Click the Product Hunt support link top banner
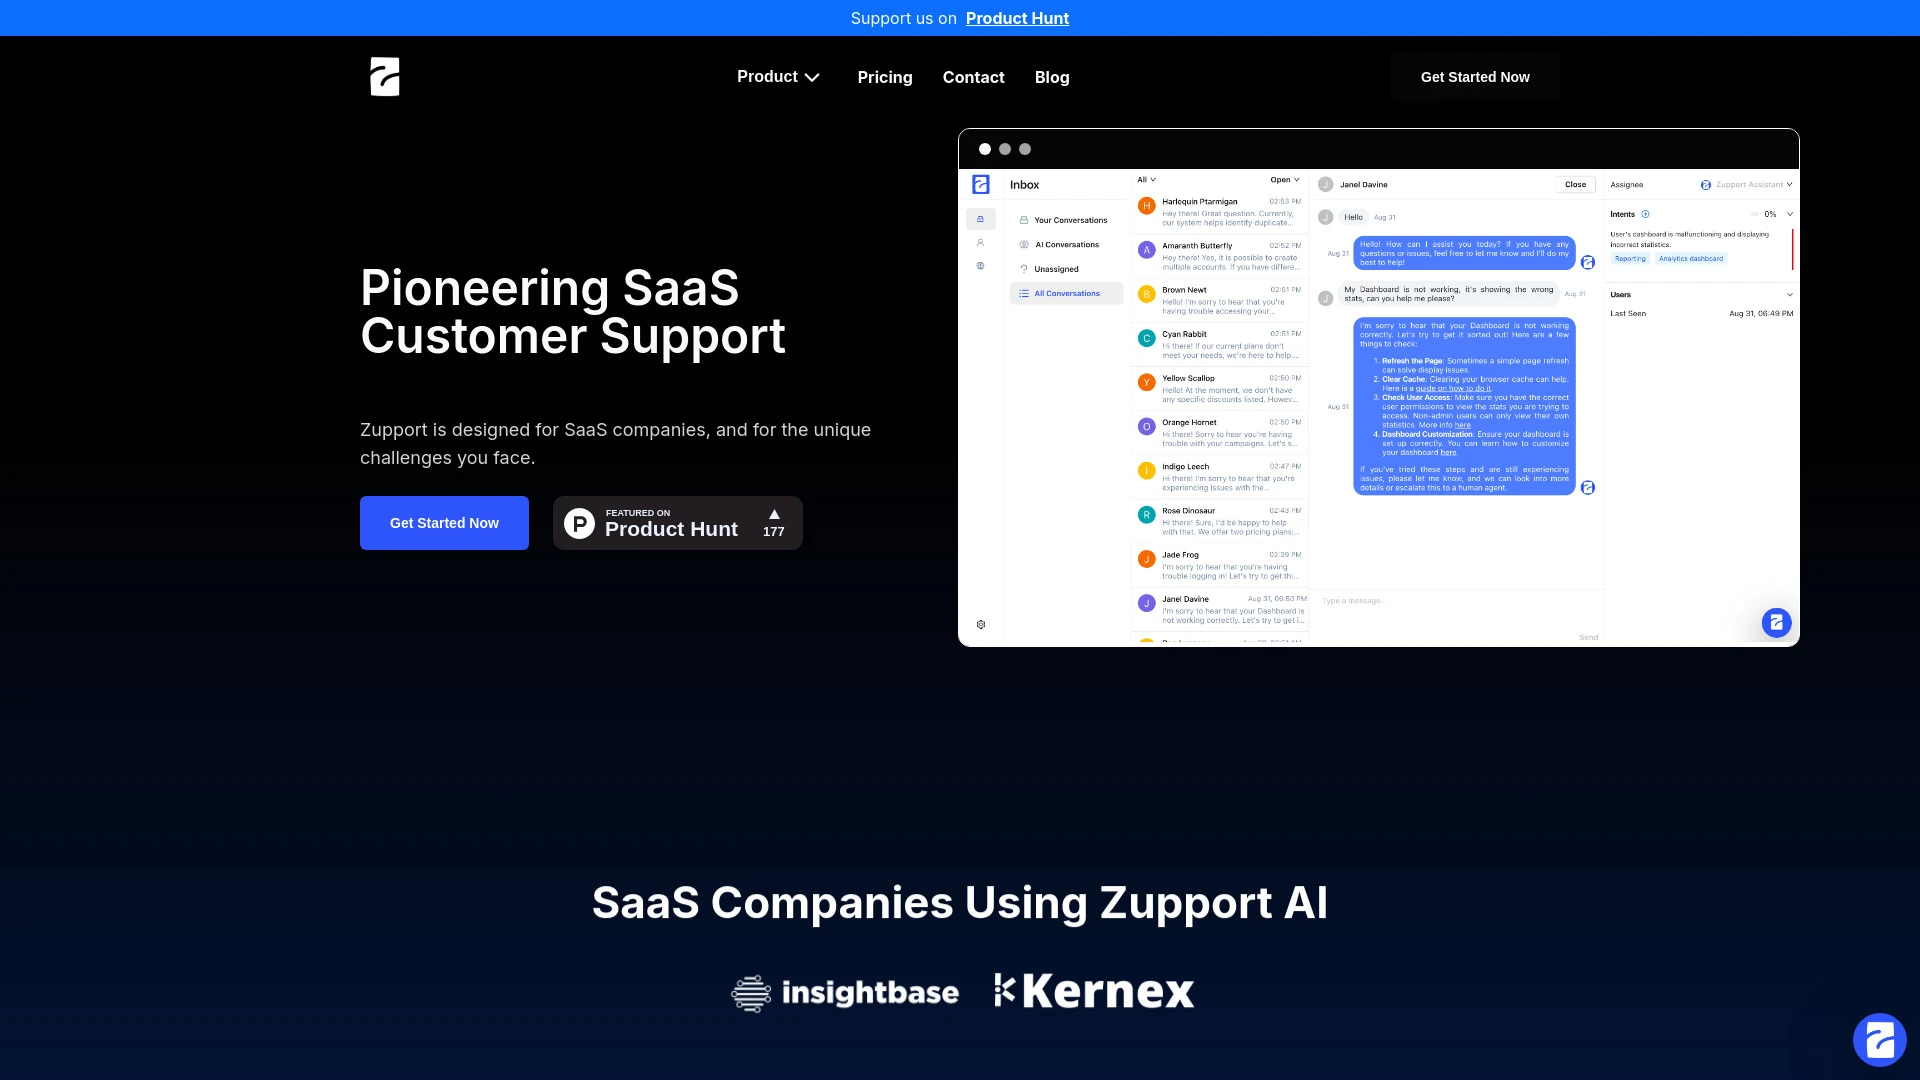1920x1080 pixels. [1017, 18]
